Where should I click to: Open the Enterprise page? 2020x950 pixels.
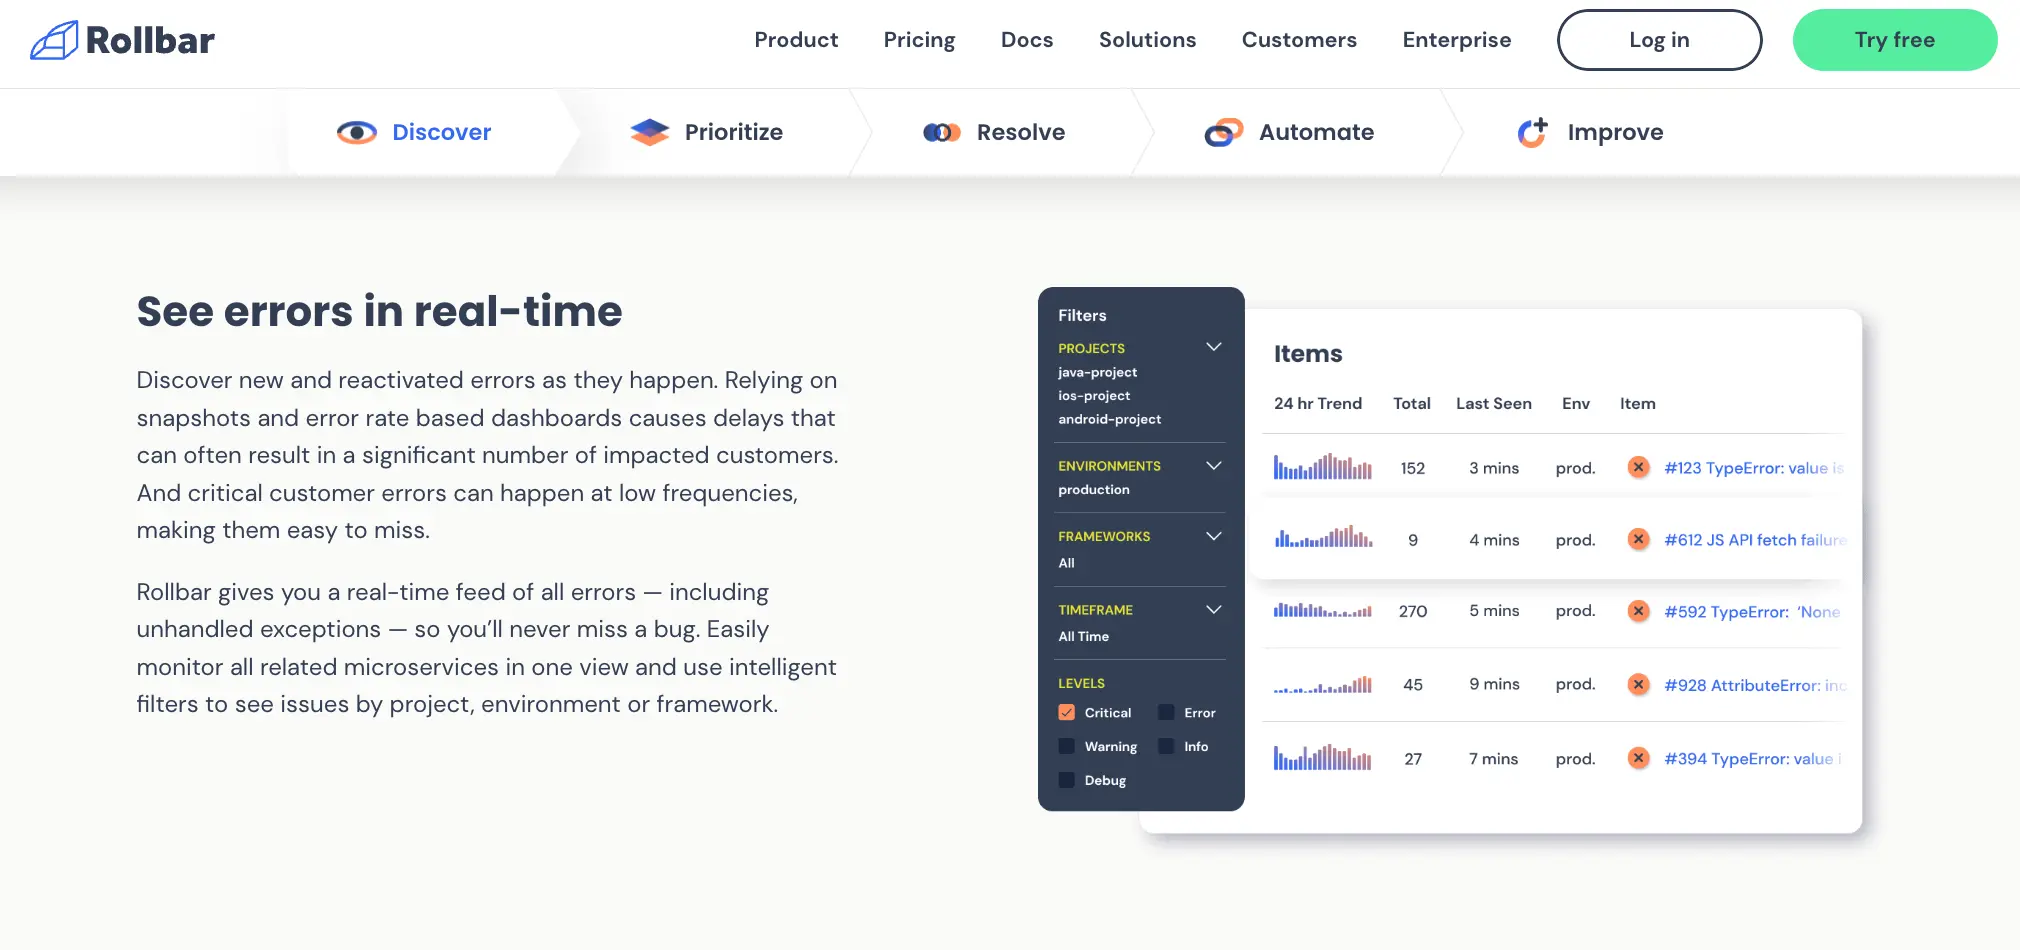coord(1457,40)
